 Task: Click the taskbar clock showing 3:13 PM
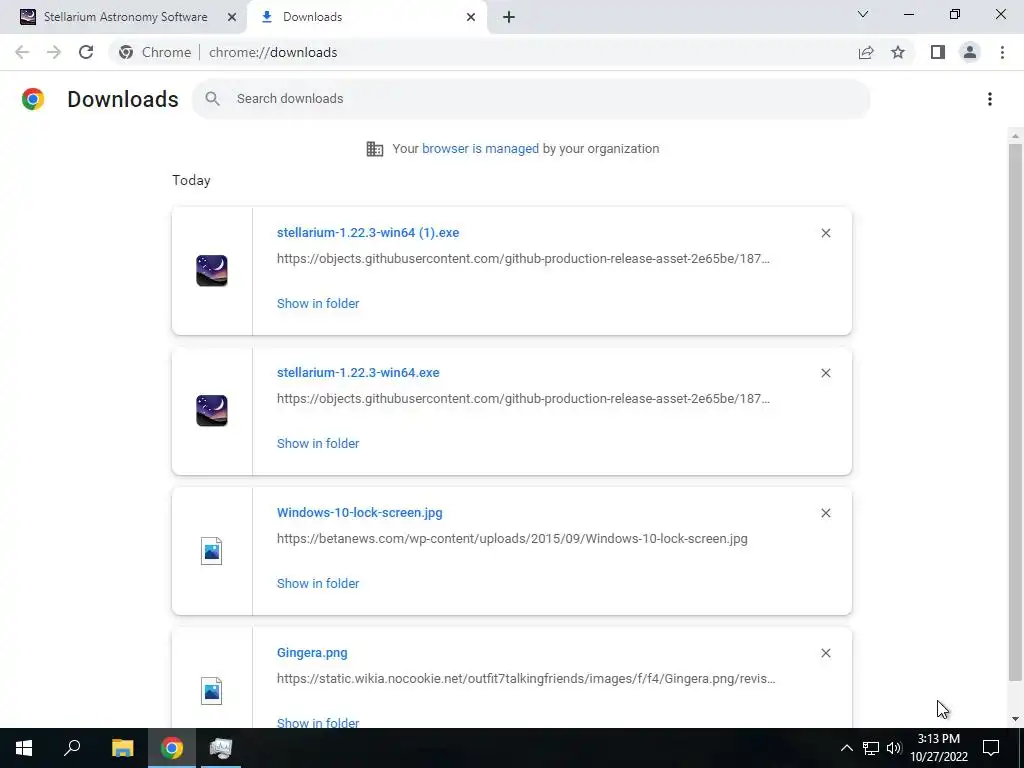tap(939, 748)
